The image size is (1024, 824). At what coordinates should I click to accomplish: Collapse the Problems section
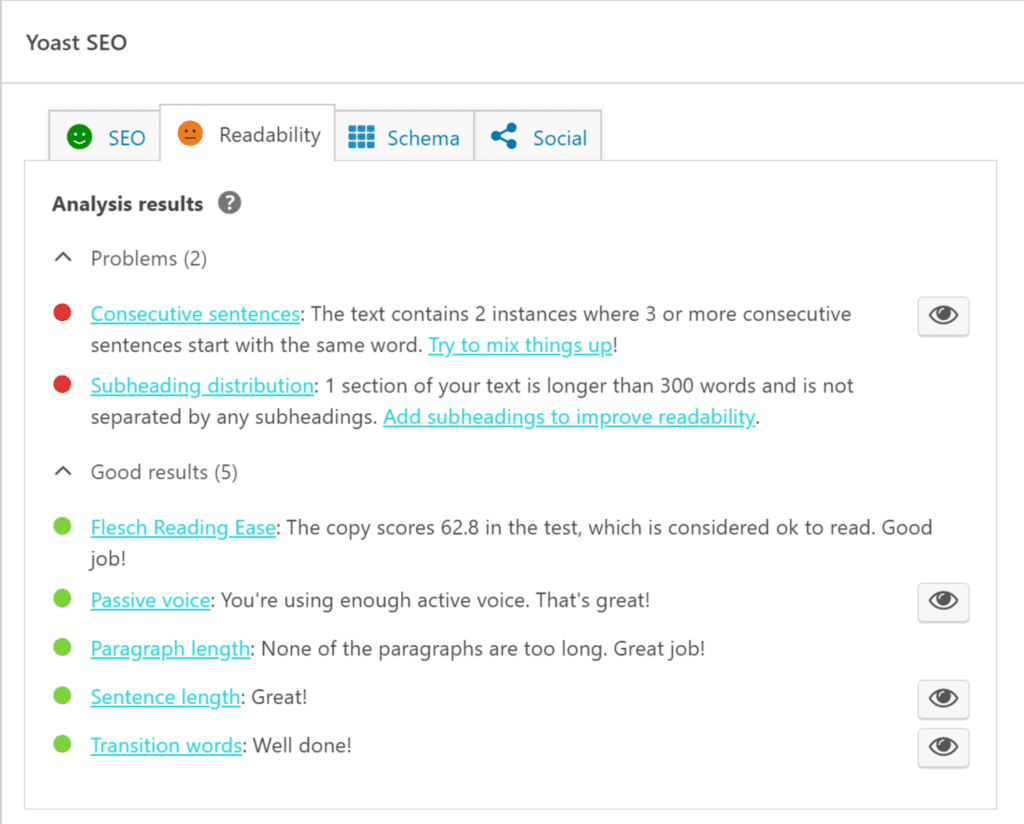coord(62,256)
